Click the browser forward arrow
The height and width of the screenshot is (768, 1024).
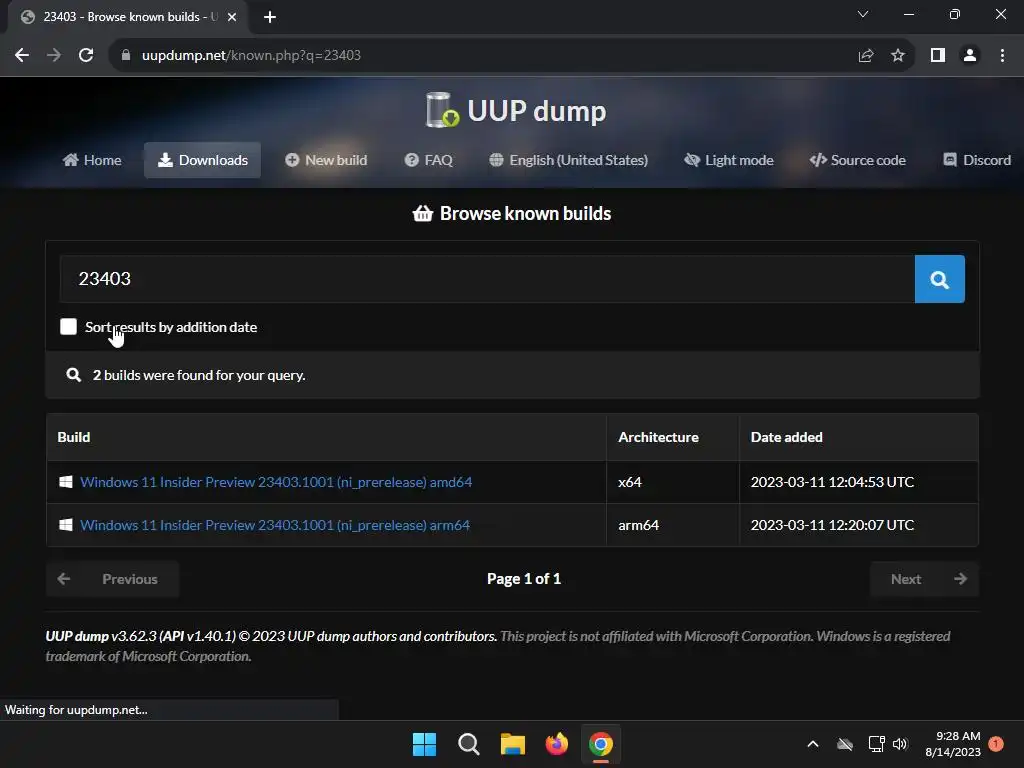[x=54, y=55]
